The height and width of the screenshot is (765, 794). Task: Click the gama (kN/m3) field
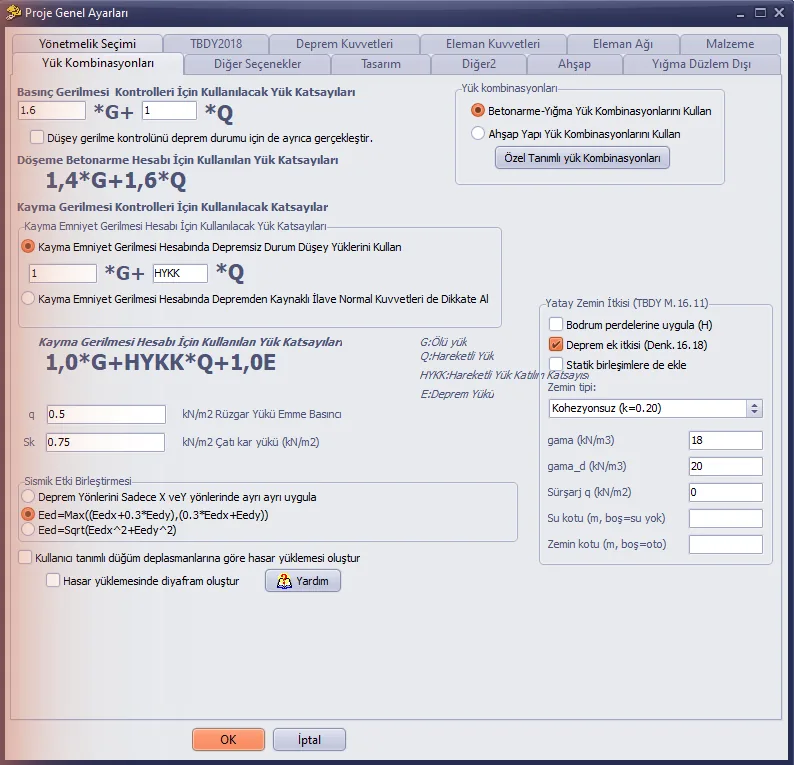pos(725,440)
